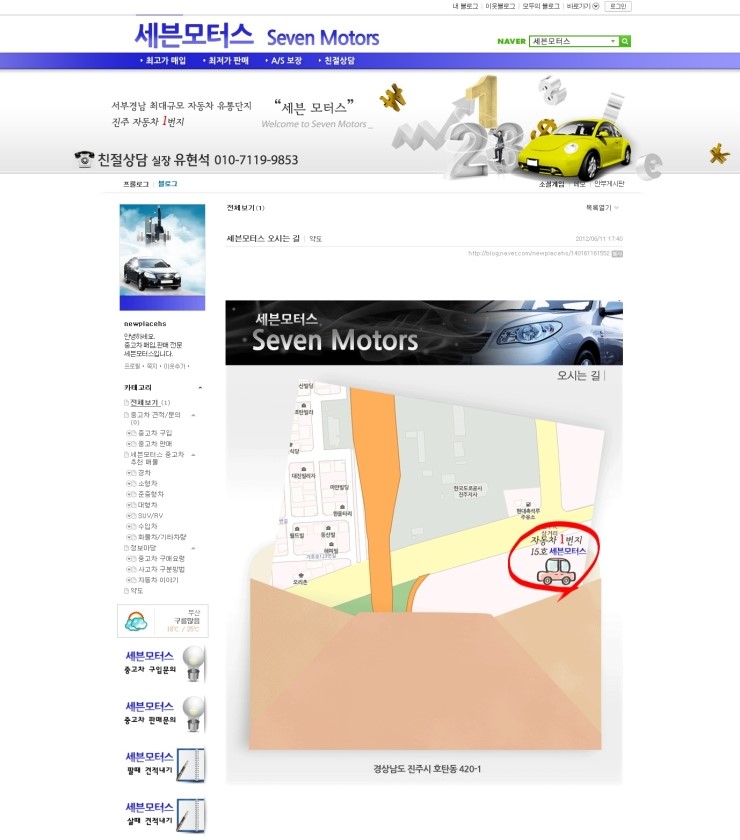Select the A/S 보장 menu item
Screen dimensions: 740x840
pyautogui.click(x=286, y=61)
